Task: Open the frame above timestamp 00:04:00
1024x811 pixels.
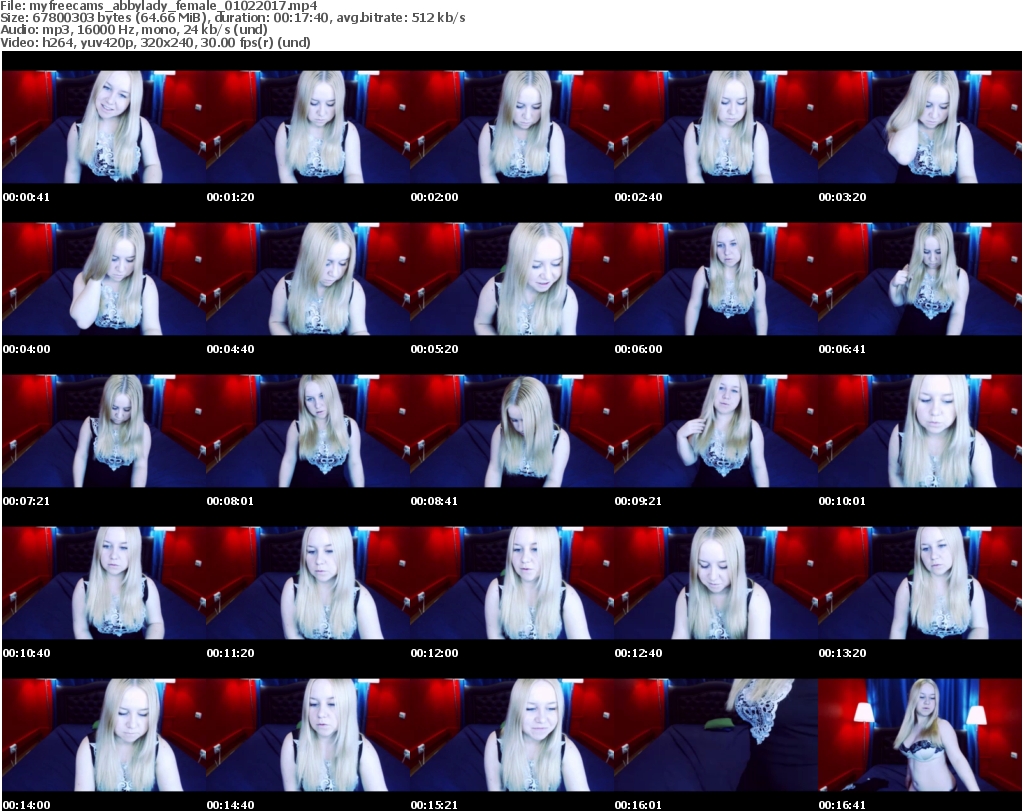Action: point(104,279)
